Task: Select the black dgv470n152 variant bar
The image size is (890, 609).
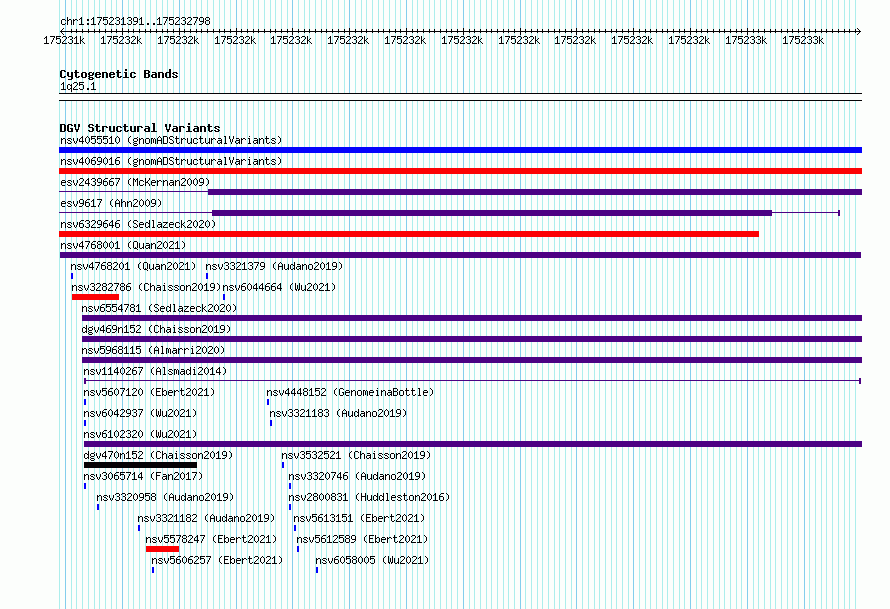Action: pos(140,465)
